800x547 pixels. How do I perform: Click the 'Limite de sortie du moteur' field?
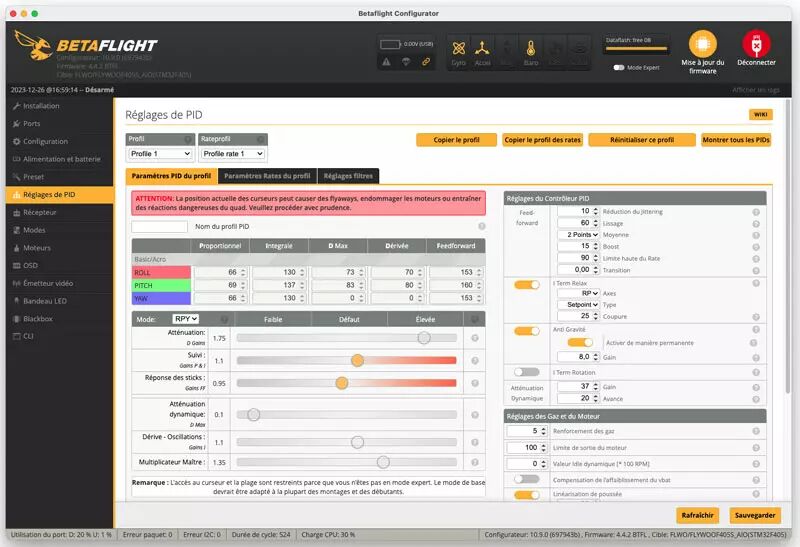click(x=527, y=447)
